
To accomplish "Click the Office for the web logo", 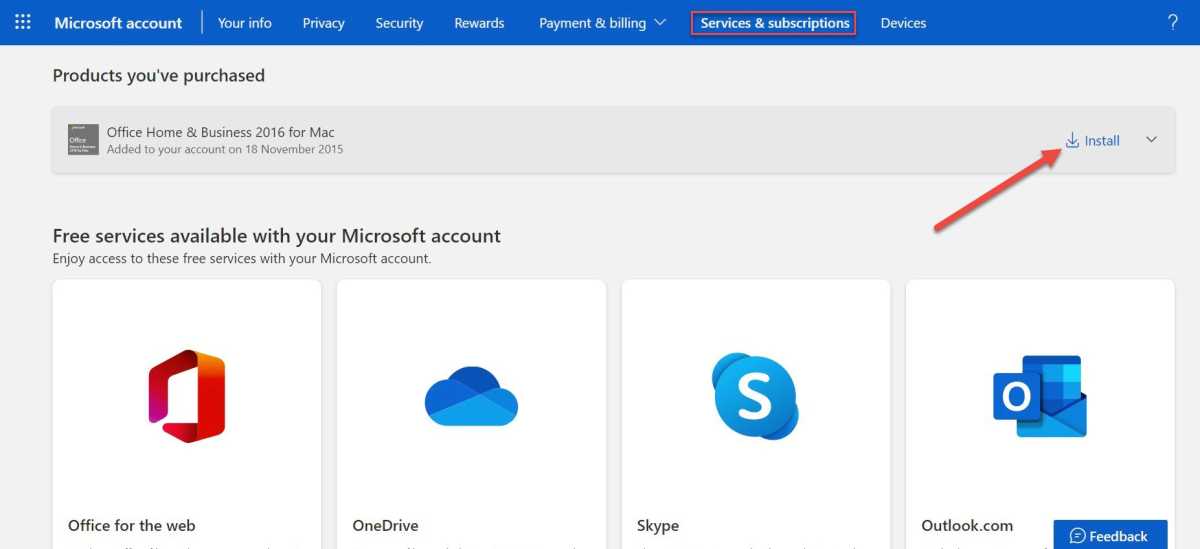I will pyautogui.click(x=186, y=396).
